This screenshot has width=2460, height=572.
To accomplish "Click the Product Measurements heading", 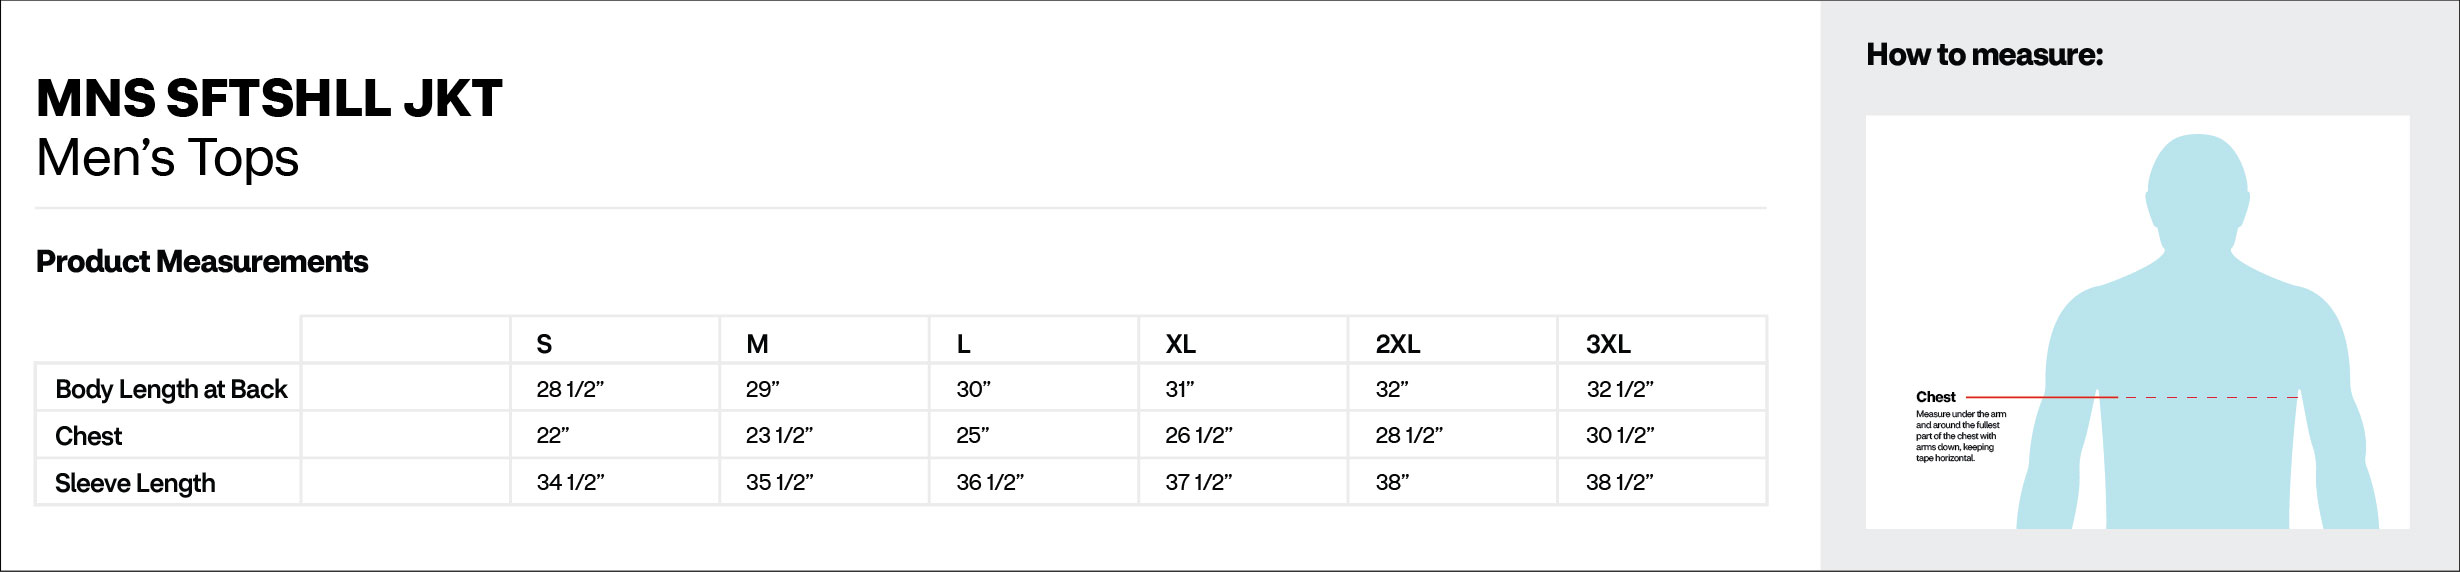I will pyautogui.click(x=202, y=262).
